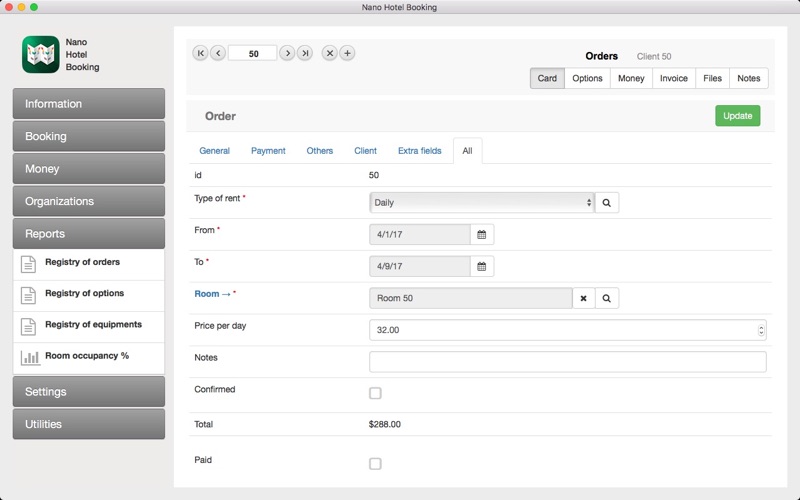Click the Client 50 label

654,57
